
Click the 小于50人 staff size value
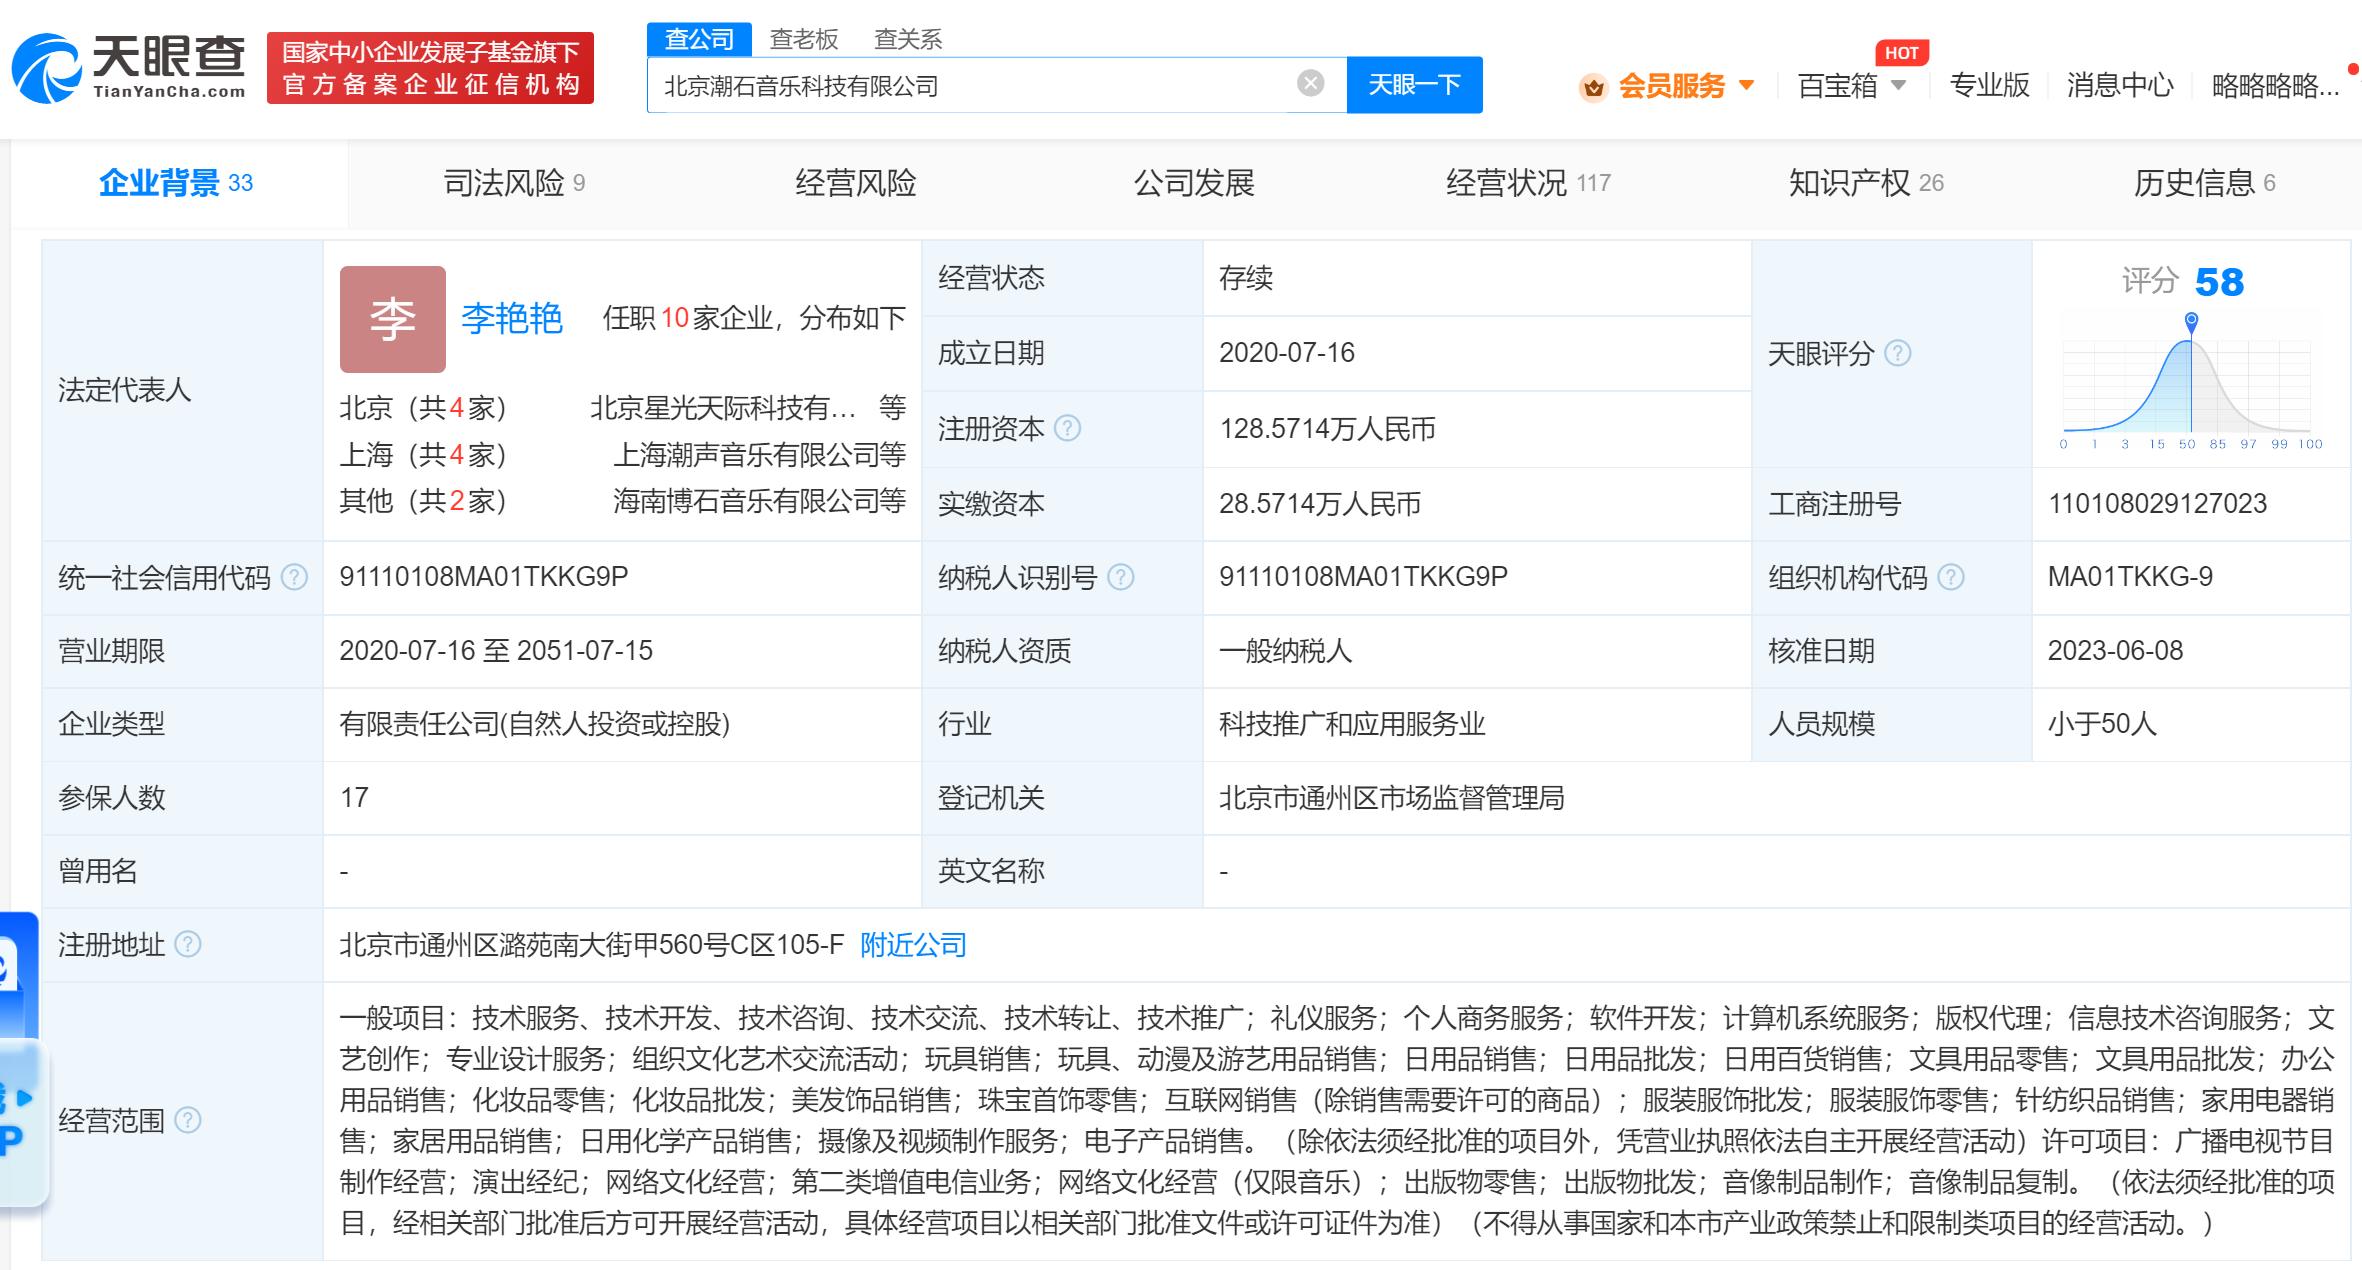pos(2102,724)
